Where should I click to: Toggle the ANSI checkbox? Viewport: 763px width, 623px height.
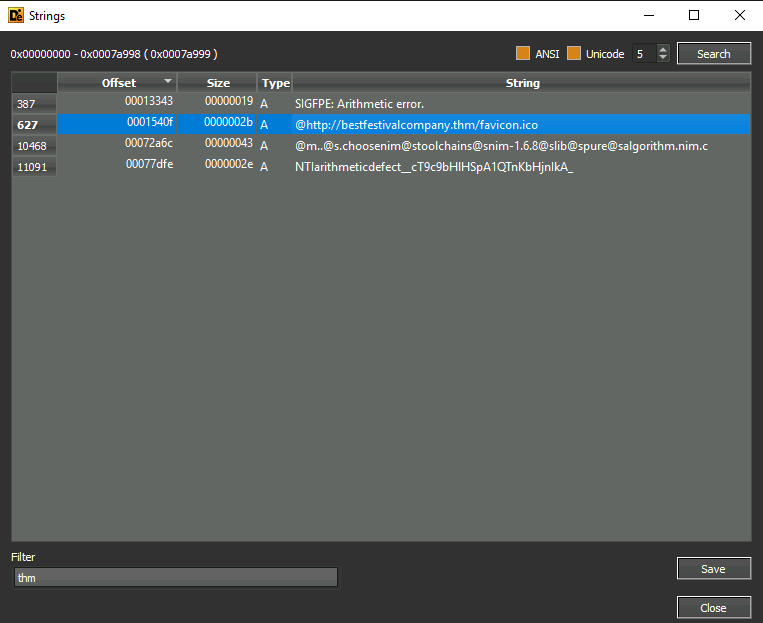(x=523, y=54)
